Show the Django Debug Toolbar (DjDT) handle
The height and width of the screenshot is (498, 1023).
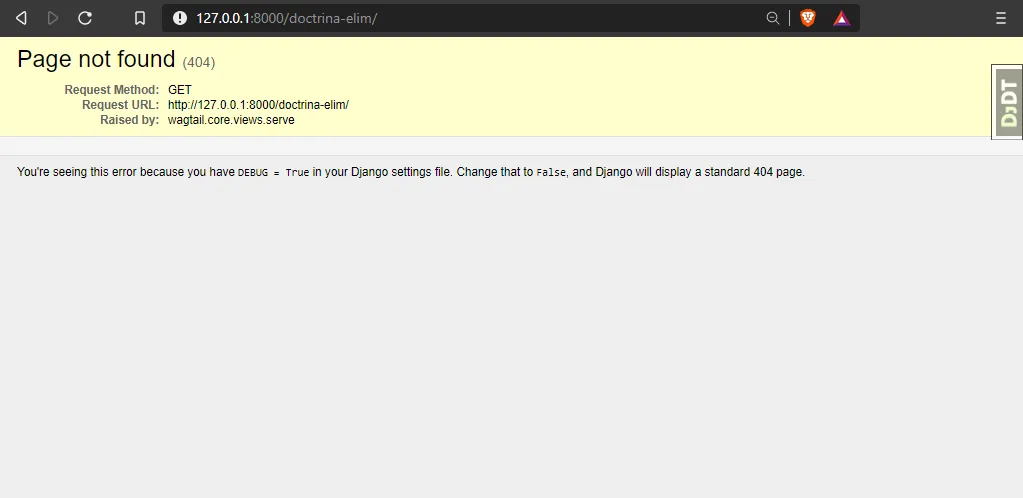pos(1008,102)
